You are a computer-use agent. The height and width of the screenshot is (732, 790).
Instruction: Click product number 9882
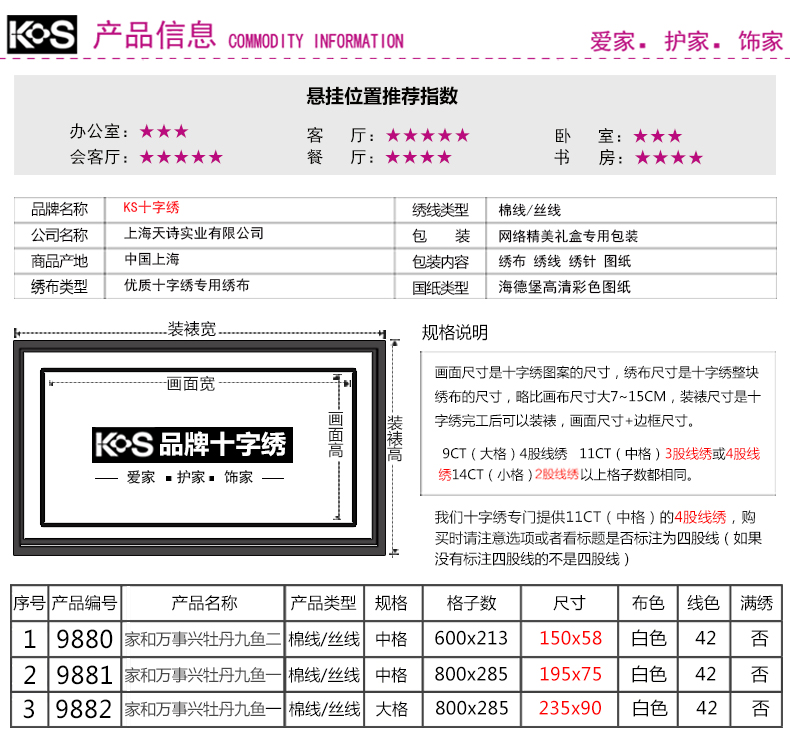[x=84, y=710]
